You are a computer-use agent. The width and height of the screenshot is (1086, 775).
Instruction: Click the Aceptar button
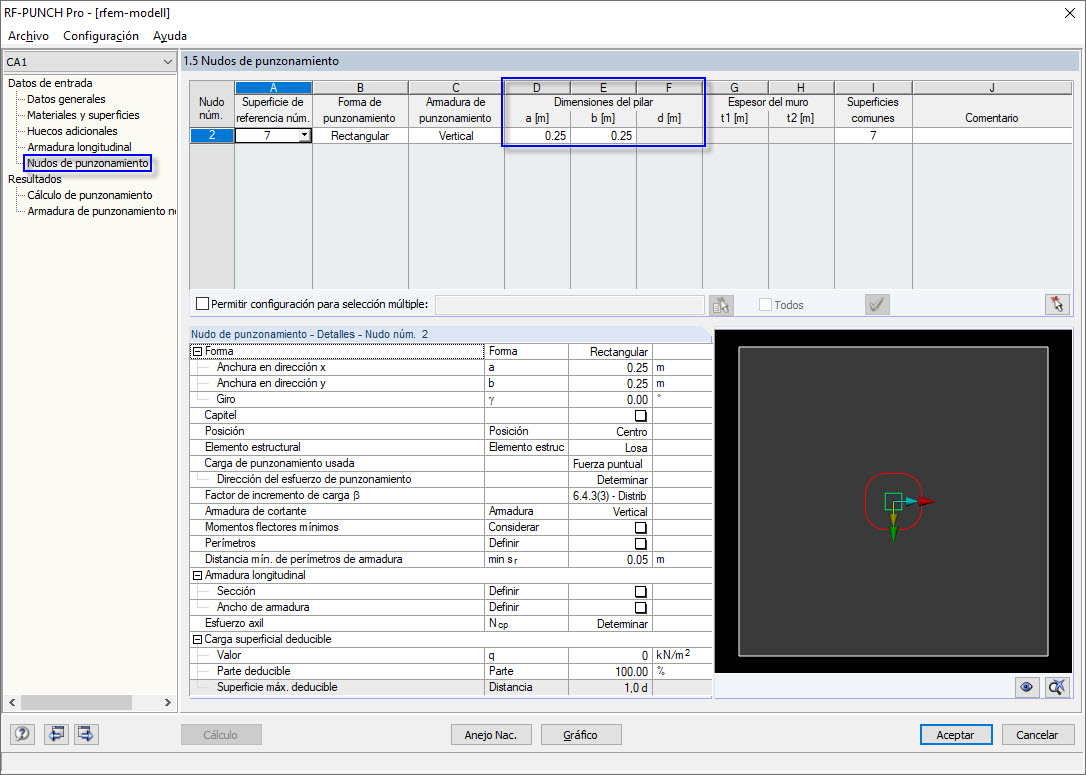[x=956, y=735]
